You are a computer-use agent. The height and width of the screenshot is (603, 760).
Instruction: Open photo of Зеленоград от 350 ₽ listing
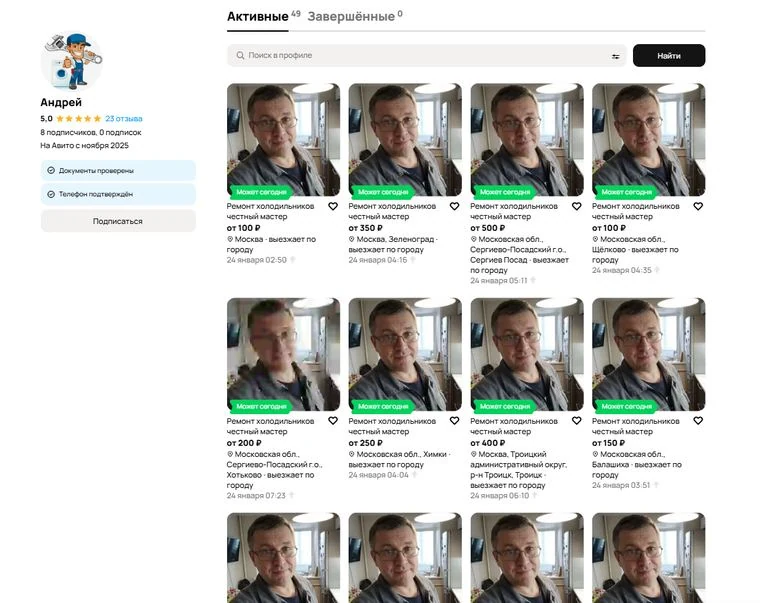click(405, 140)
